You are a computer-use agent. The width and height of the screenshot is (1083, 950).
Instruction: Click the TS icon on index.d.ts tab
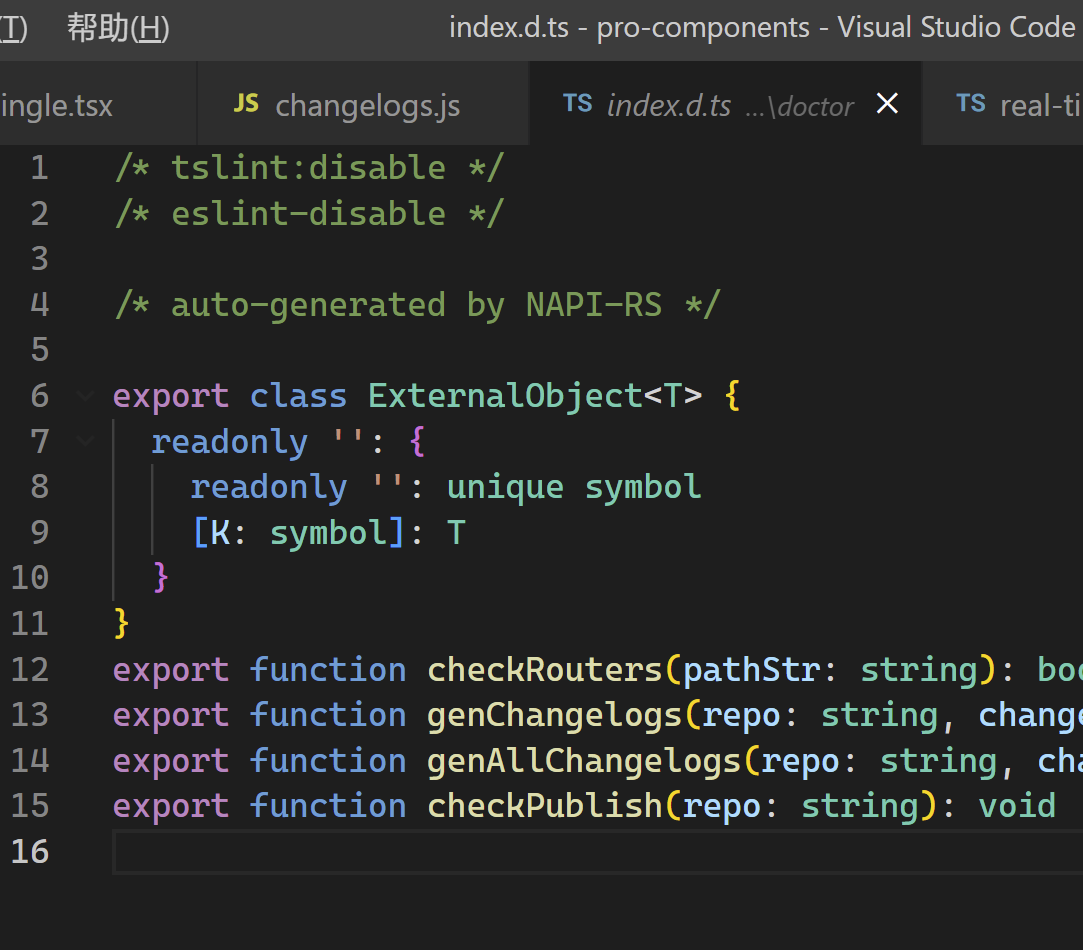pyautogui.click(x=578, y=104)
